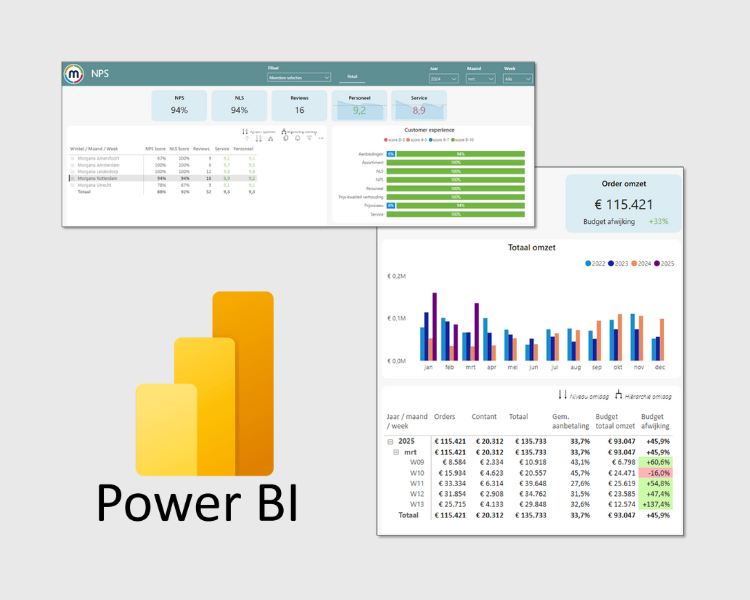This screenshot has width=750, height=600.
Task: Click the copy visual icon above NPS matrix
Action: click(x=286, y=138)
